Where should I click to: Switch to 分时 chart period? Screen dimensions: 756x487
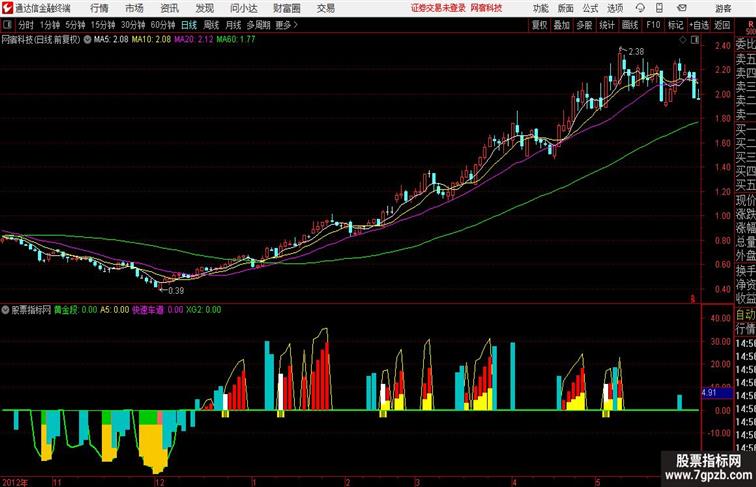click(26, 25)
